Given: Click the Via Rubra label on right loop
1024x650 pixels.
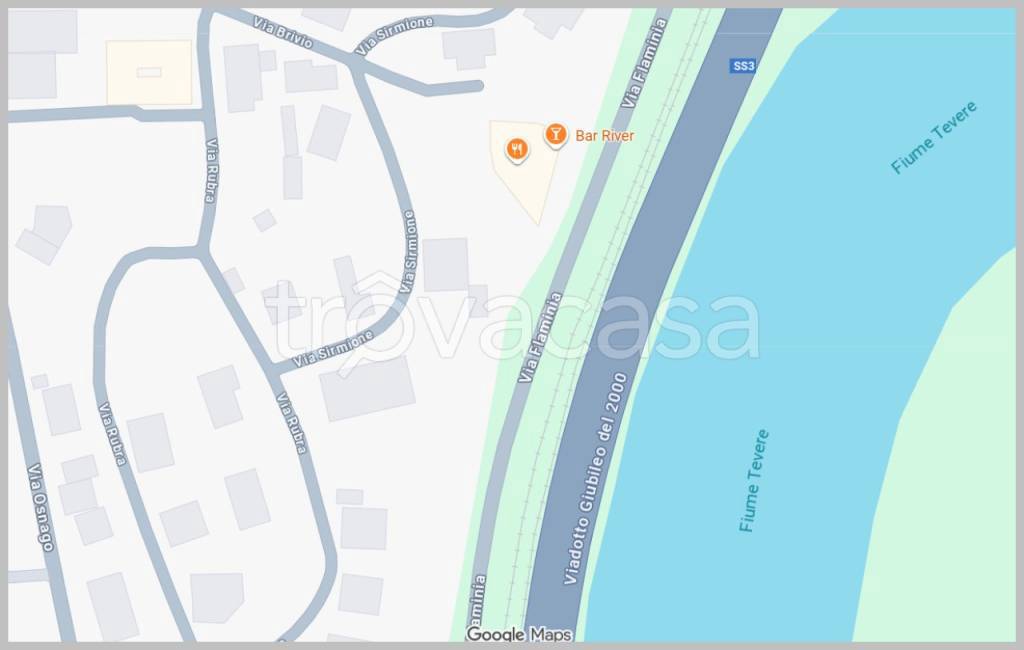Looking at the screenshot, I should (x=291, y=423).
